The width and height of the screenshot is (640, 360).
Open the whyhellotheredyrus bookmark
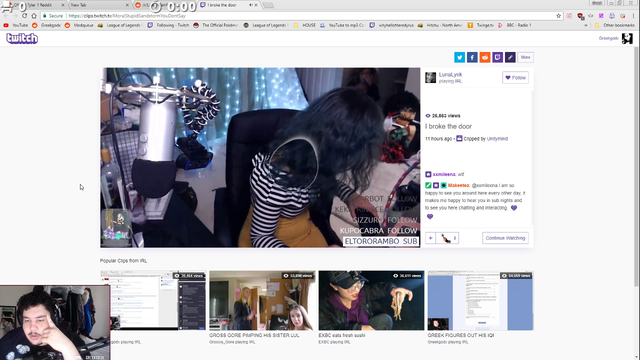[391, 25]
